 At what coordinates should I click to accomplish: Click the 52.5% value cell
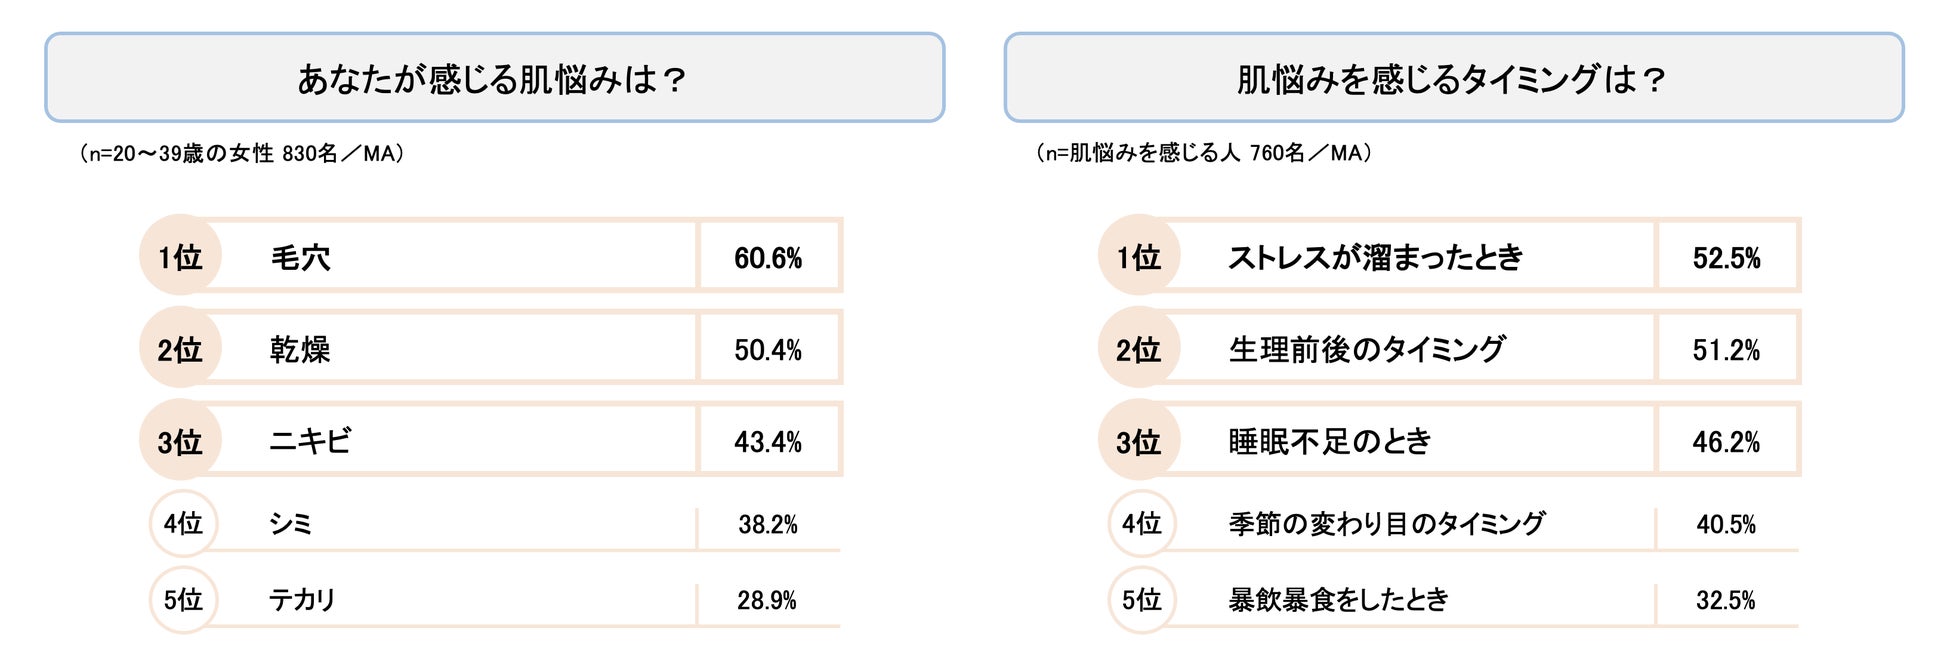[x=1726, y=258]
